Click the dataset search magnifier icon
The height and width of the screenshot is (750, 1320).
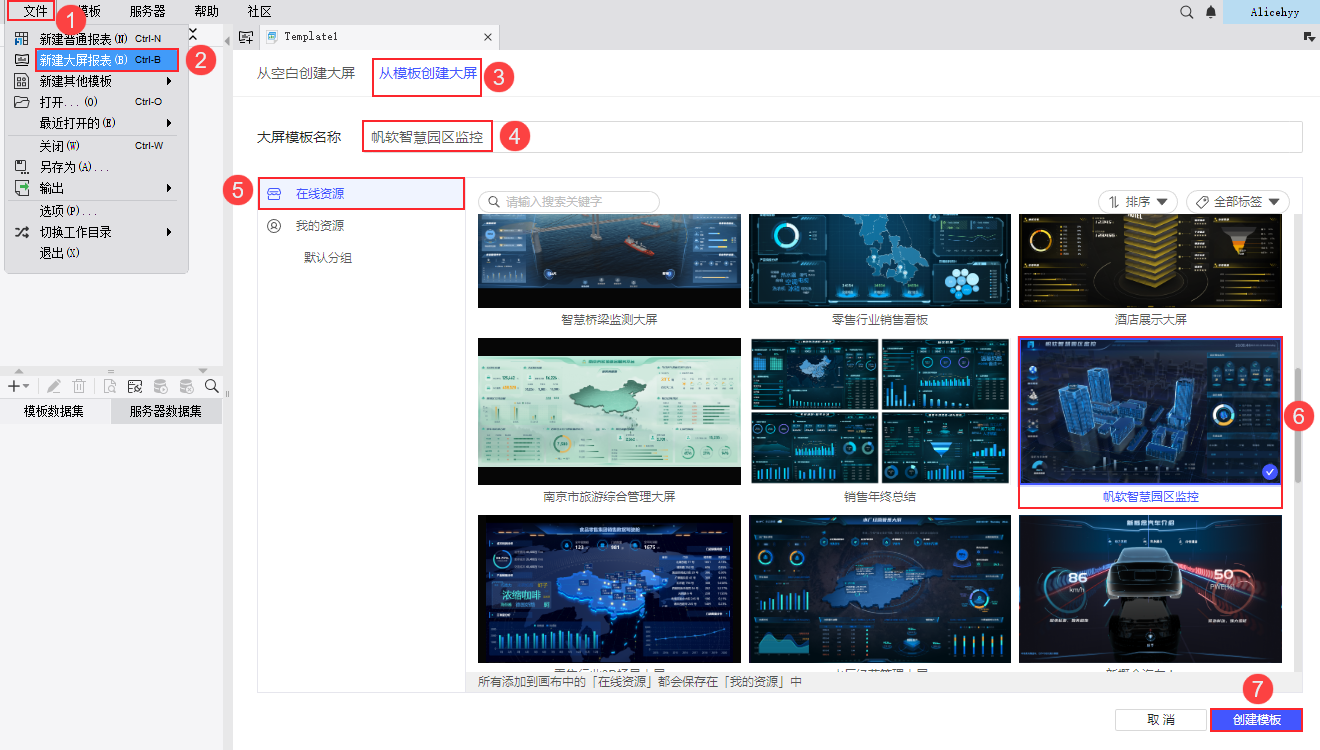(x=212, y=386)
